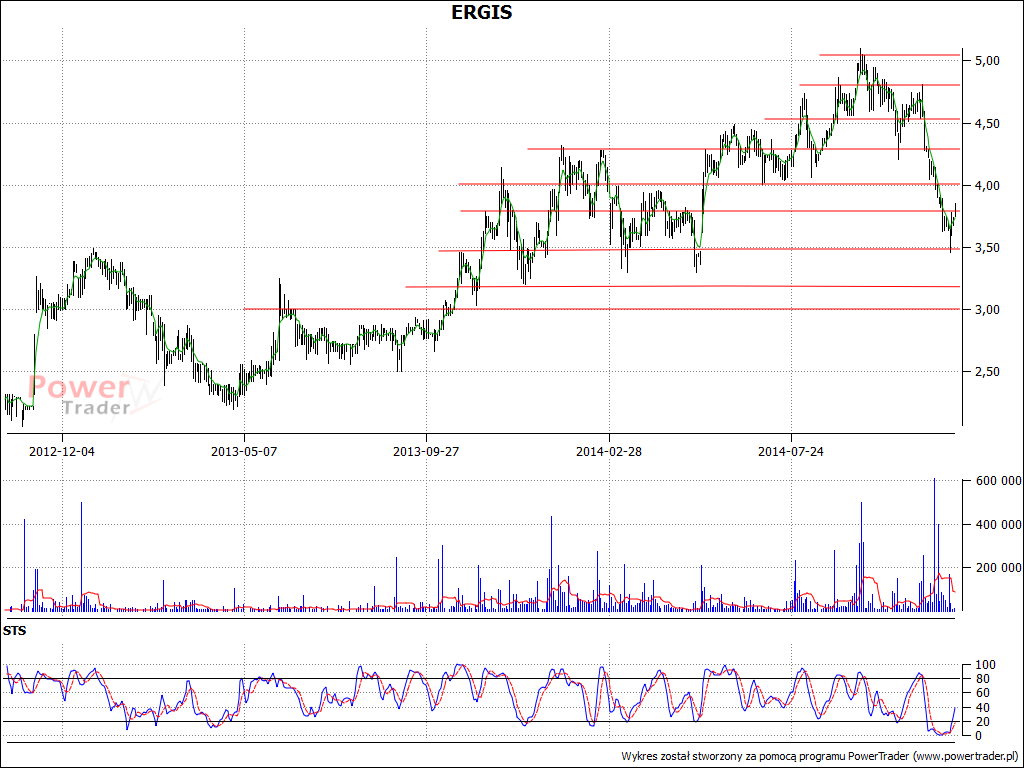Click the 3,00 price axis label
Image resolution: width=1024 pixels, height=768 pixels.
(987, 310)
